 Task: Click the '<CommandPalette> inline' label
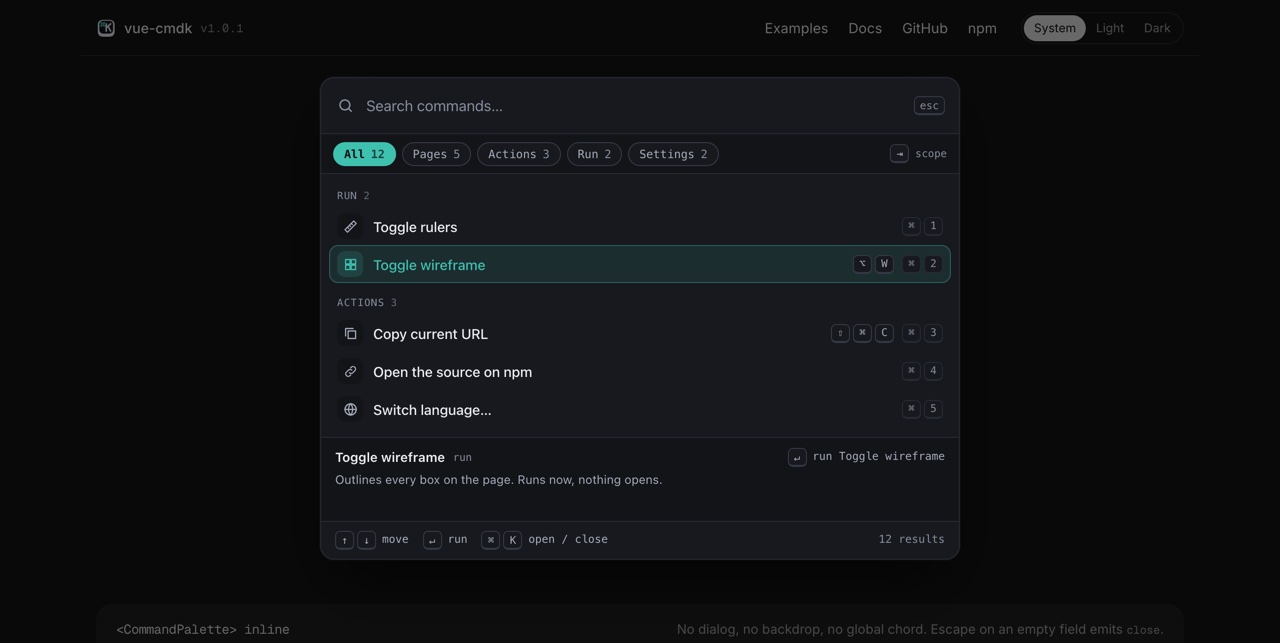point(203,630)
